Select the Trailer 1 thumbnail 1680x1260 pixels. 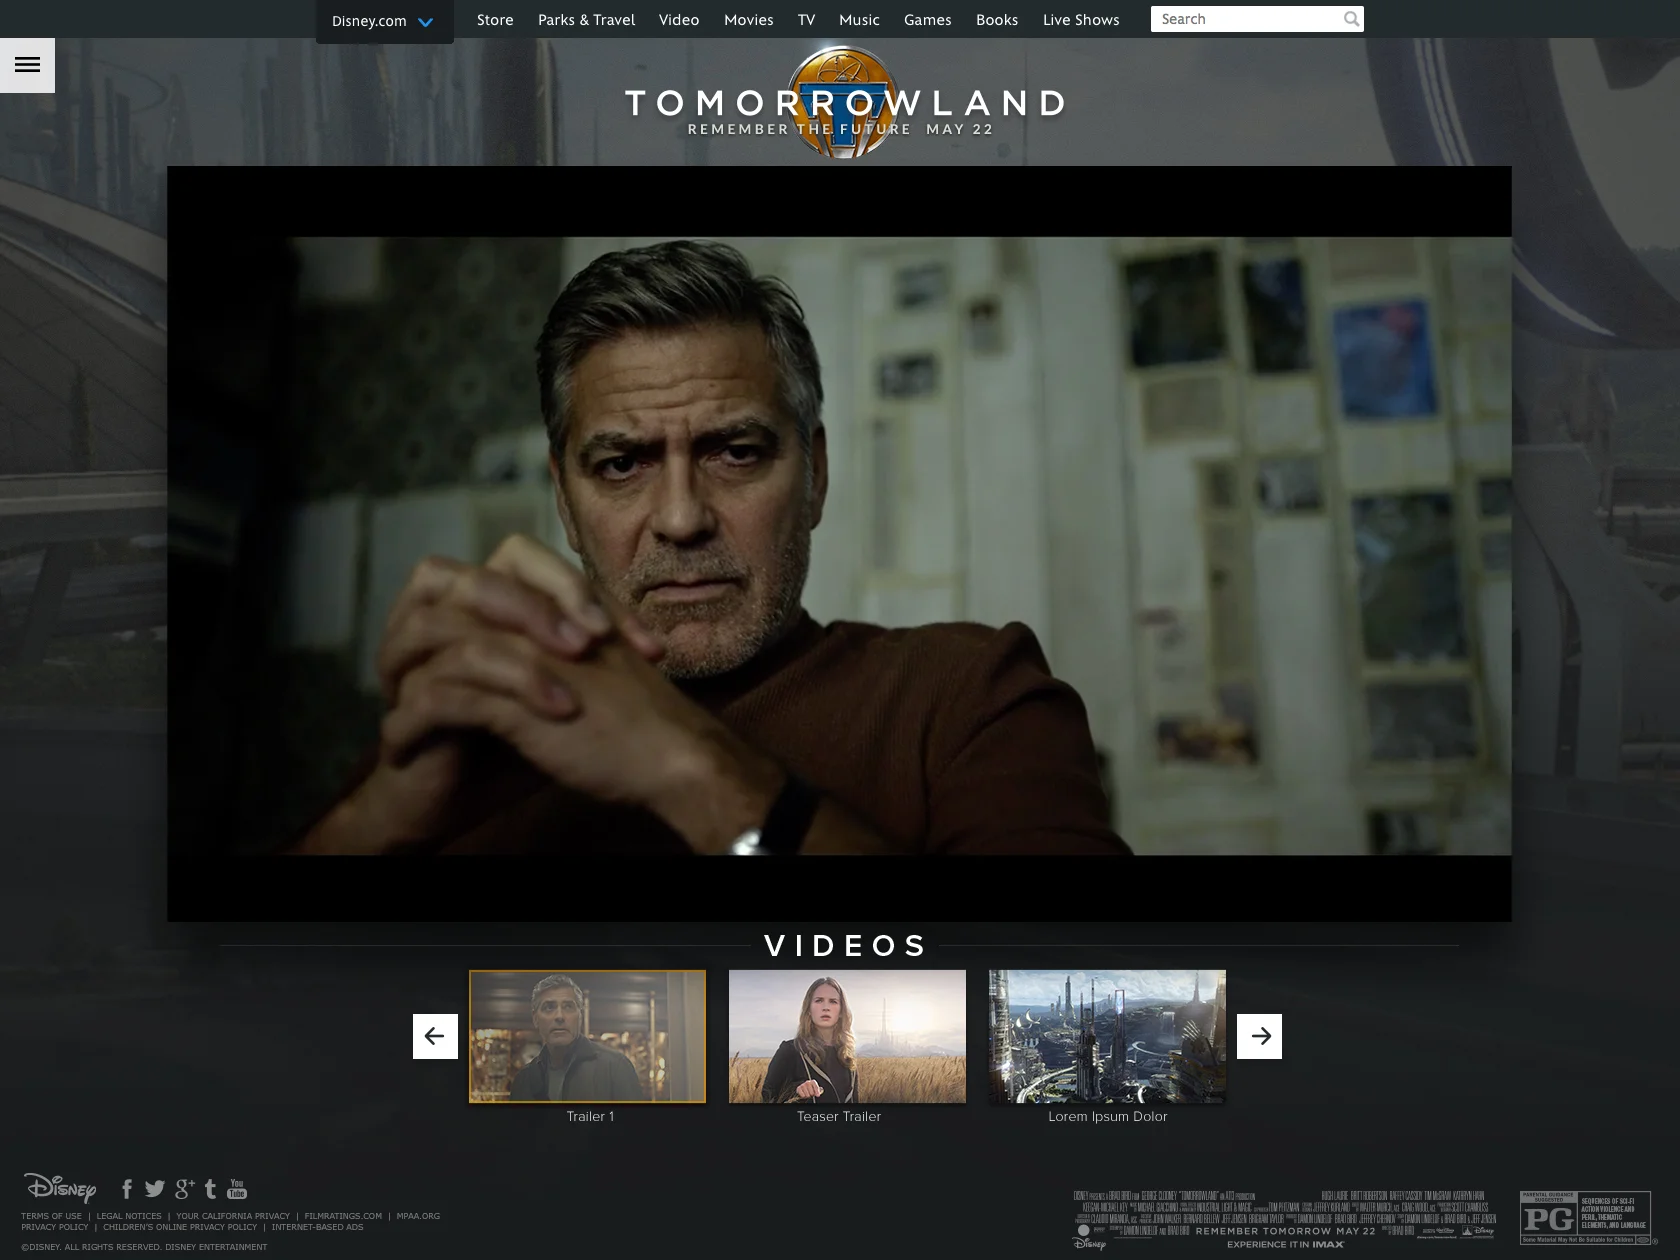[587, 1036]
